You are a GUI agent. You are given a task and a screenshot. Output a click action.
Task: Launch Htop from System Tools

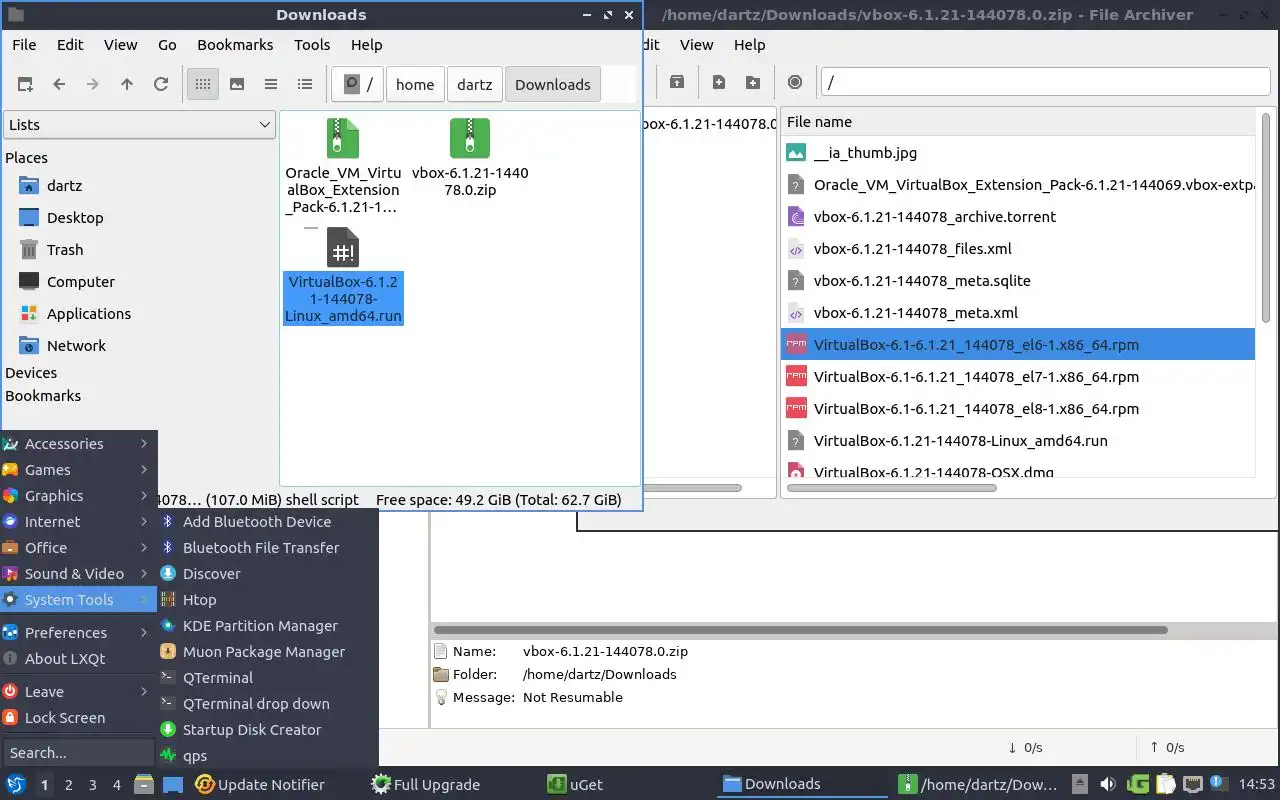point(268,600)
